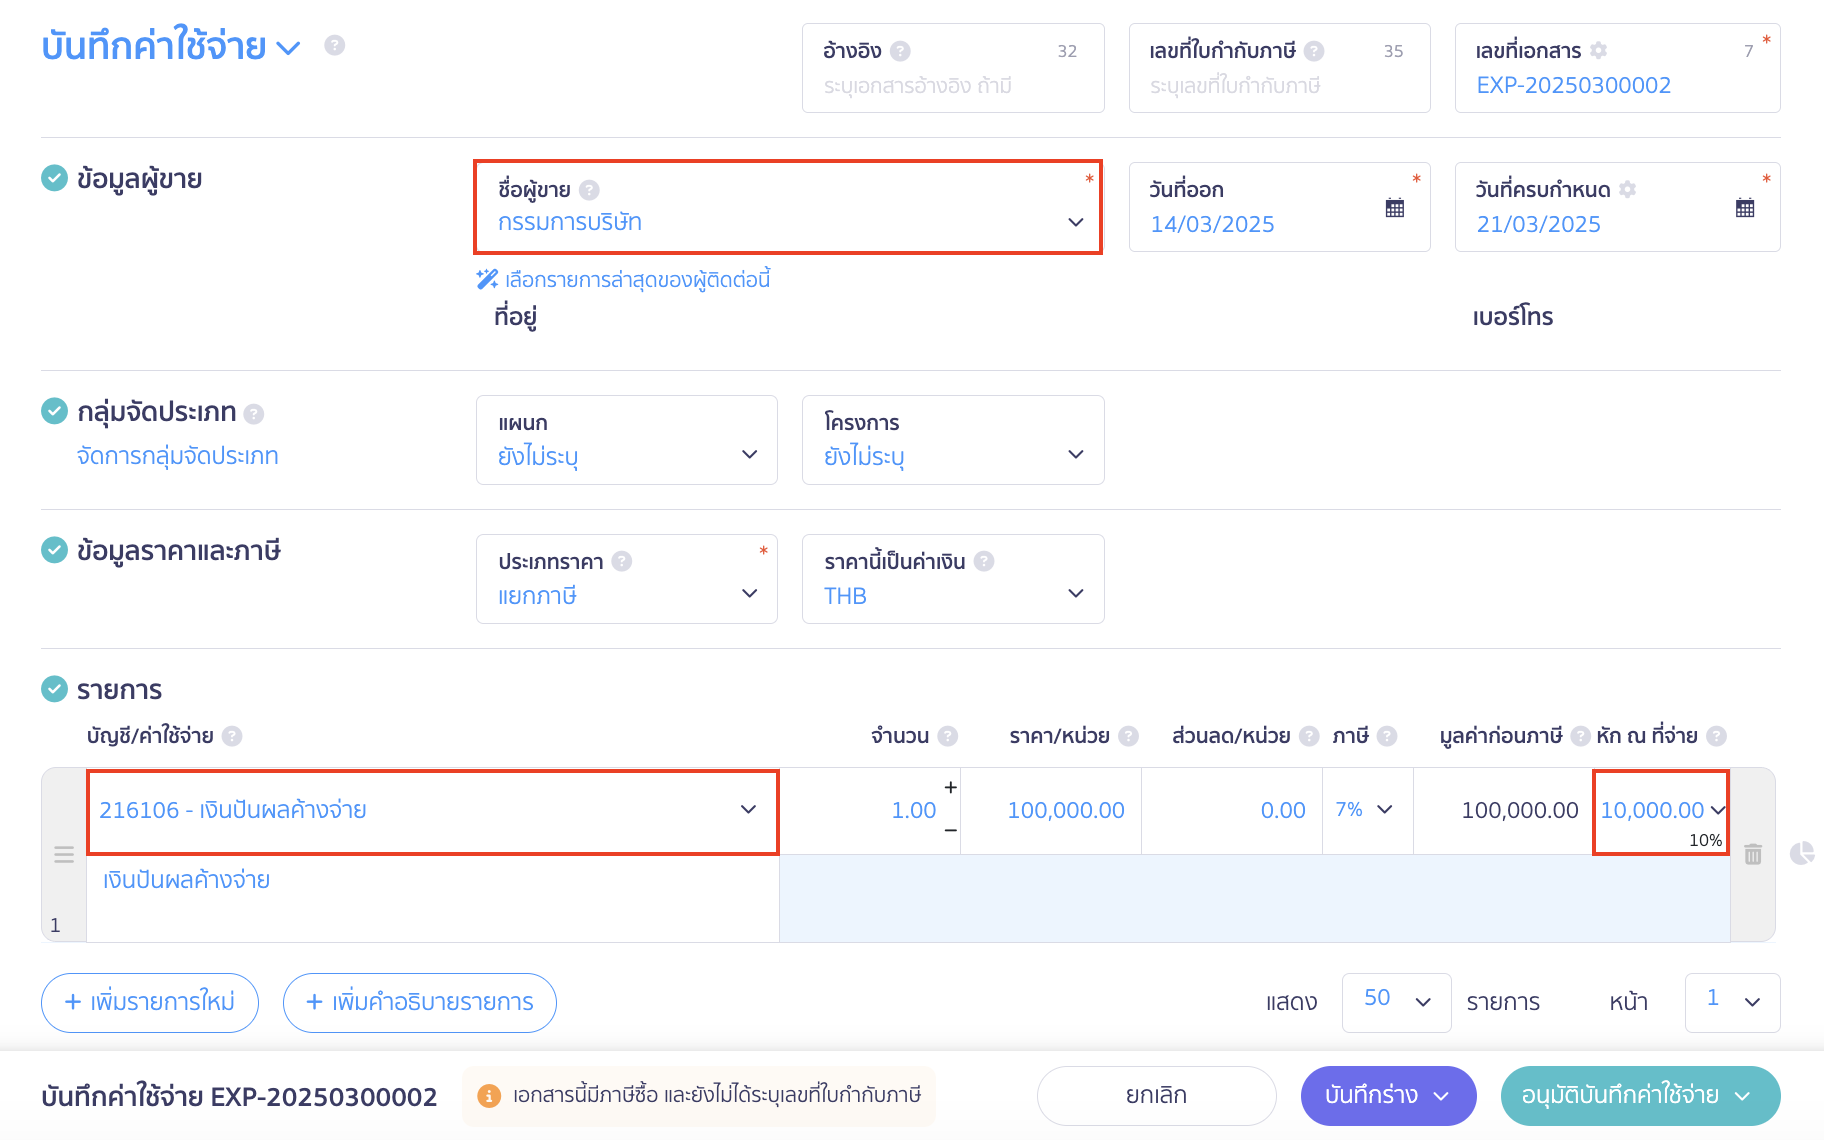Click the help icon beside บันทึกค่าใช้จ่าย title
Screen dimensions: 1824x1140
[335, 45]
